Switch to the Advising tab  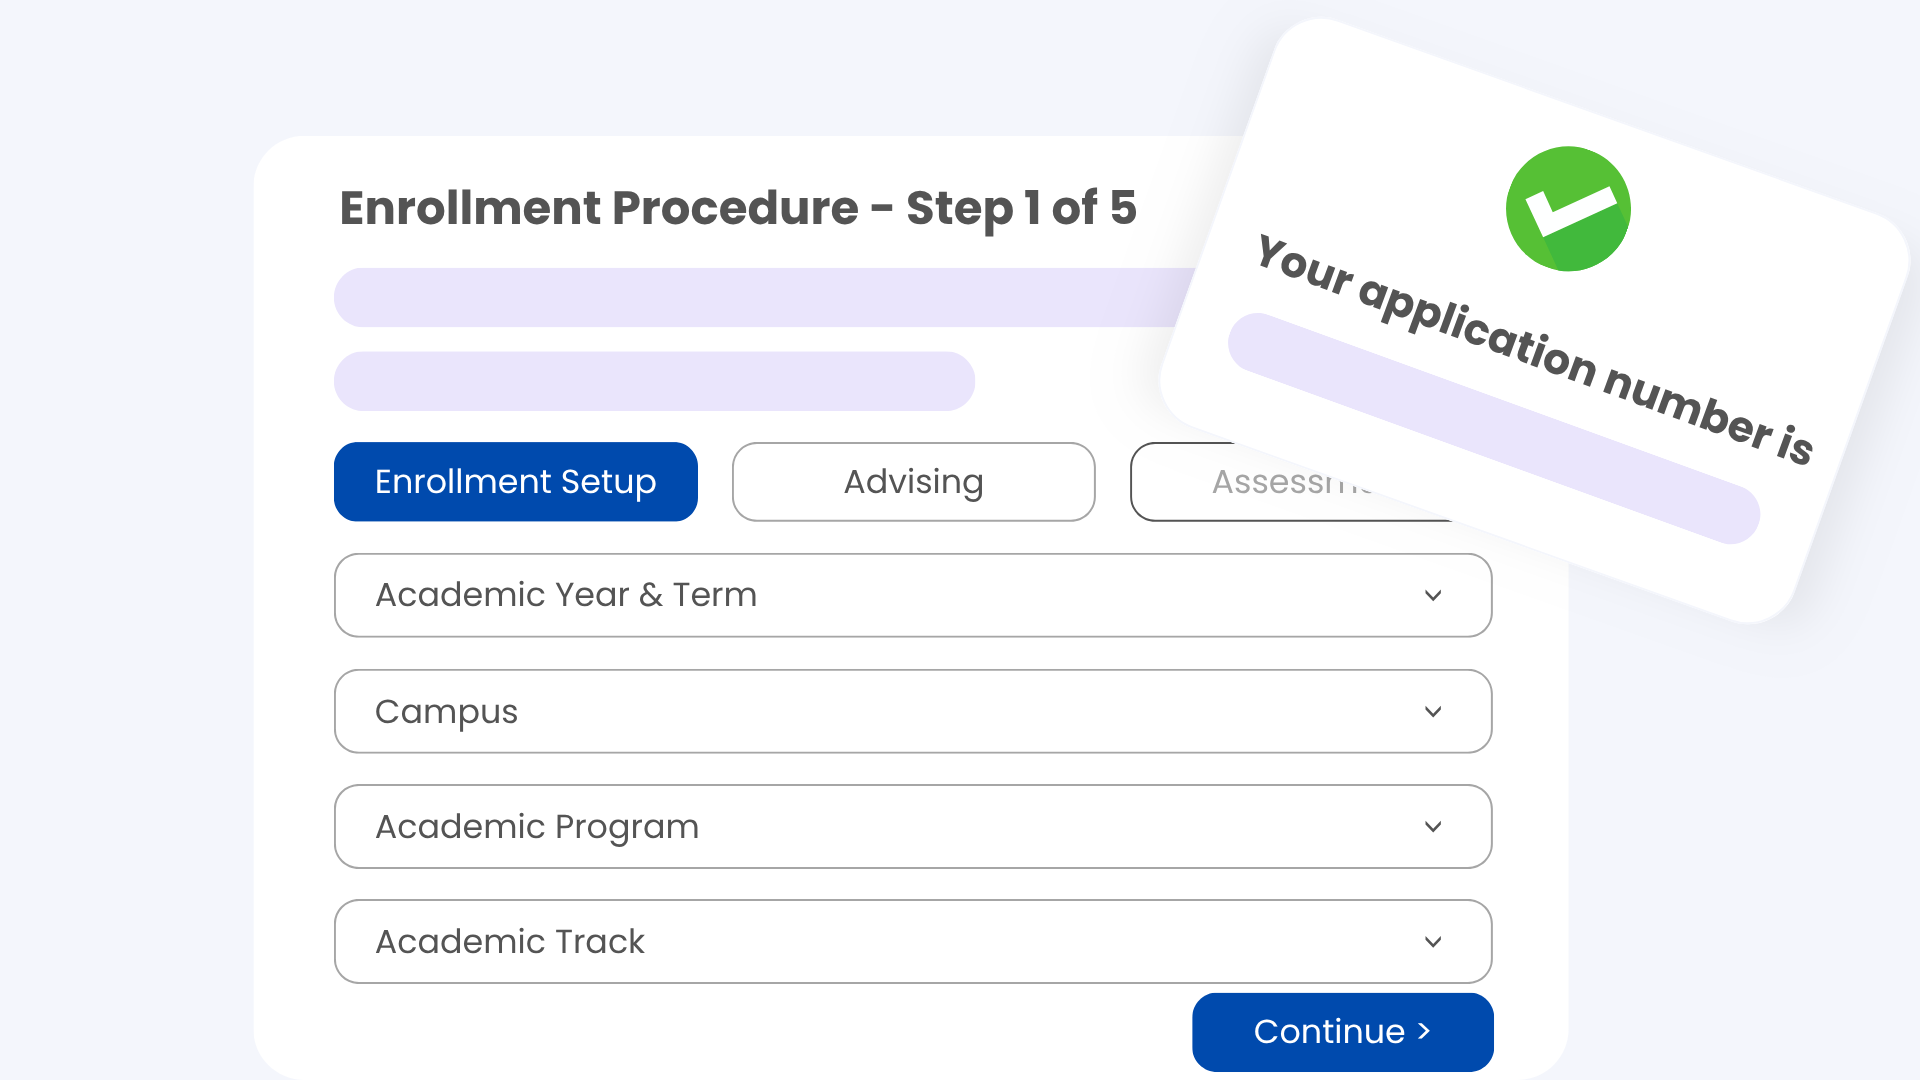(x=913, y=482)
